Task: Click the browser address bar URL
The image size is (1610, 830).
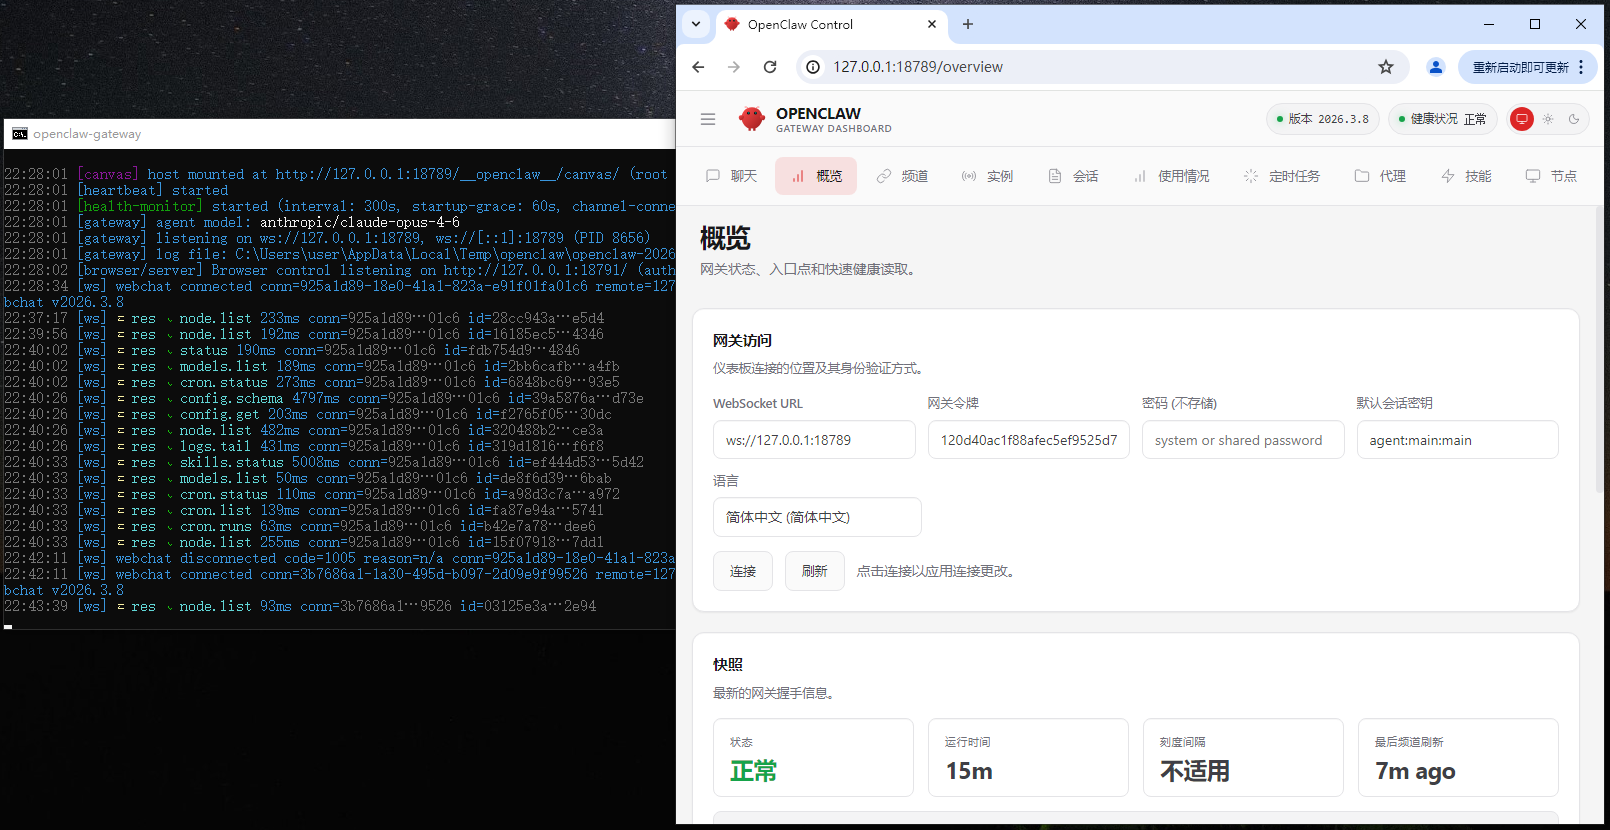Action: point(918,67)
